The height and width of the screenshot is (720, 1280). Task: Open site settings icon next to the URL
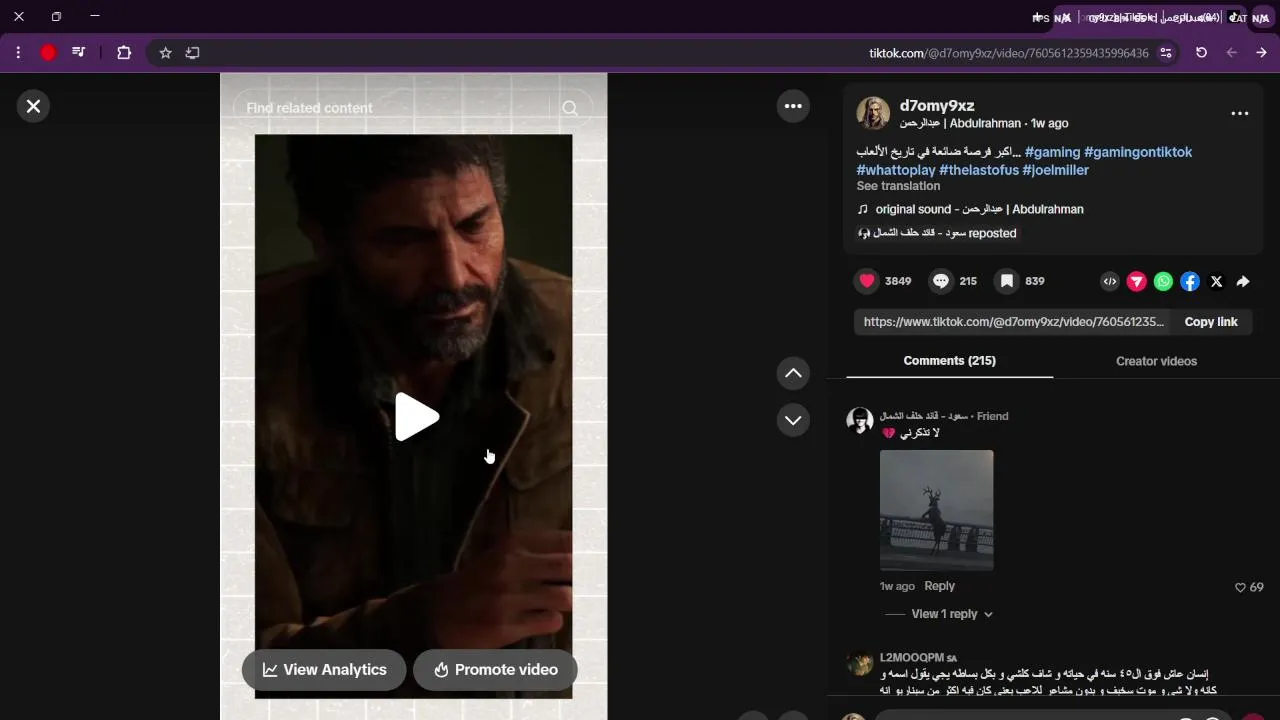pos(1166,53)
